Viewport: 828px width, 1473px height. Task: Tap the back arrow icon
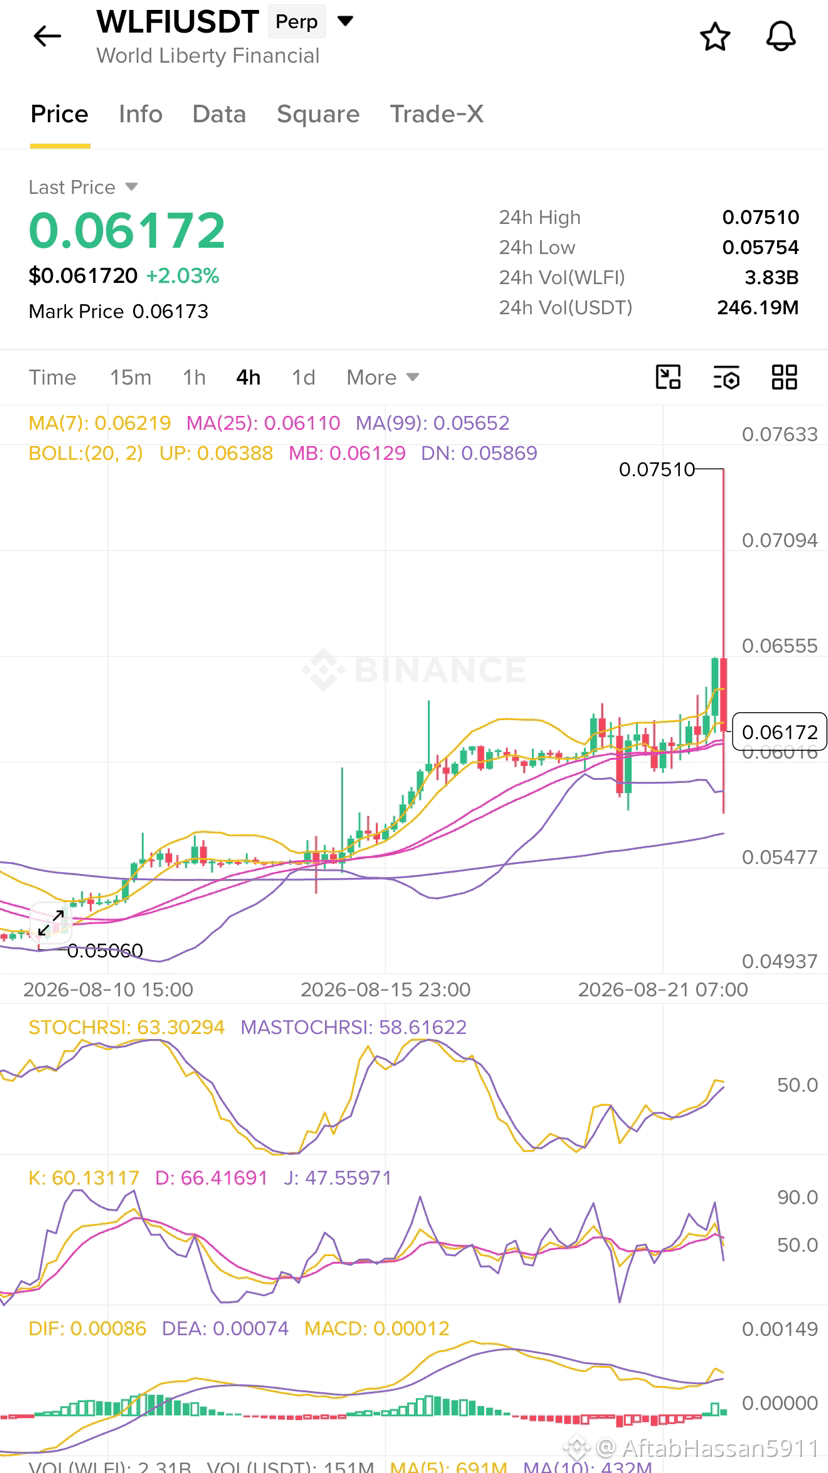(x=47, y=37)
